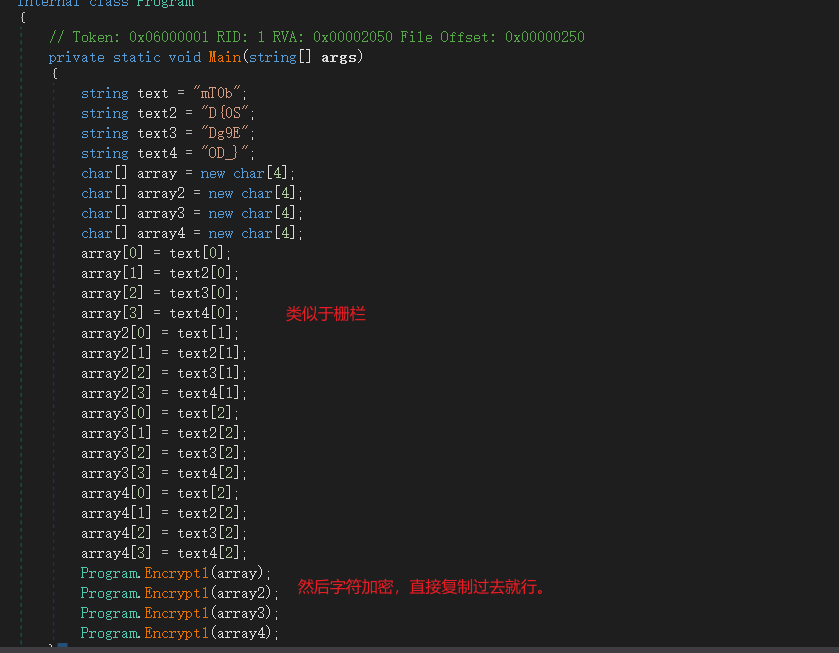
Task: Click the red annotation "类似于栅栏"
Action: [x=326, y=314]
